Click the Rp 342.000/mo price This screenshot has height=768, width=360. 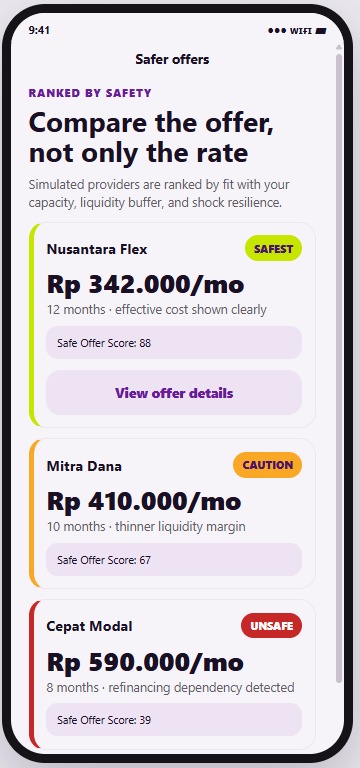(145, 285)
